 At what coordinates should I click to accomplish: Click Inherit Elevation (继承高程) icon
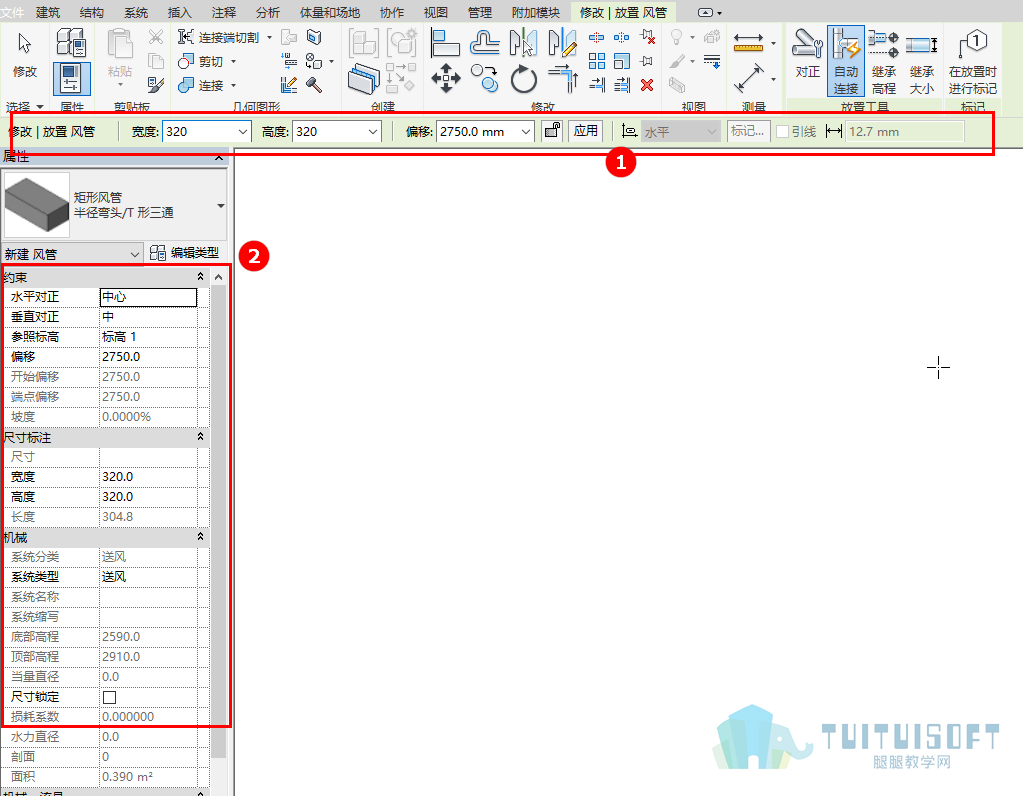click(883, 61)
